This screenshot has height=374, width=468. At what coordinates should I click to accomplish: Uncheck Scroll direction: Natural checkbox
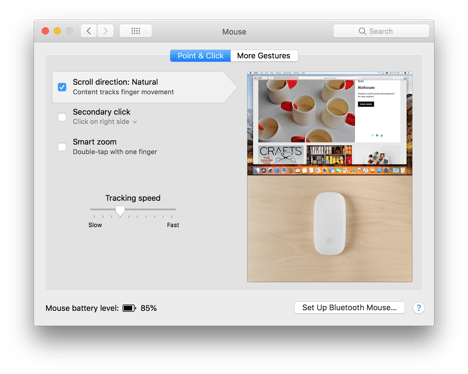(62, 87)
